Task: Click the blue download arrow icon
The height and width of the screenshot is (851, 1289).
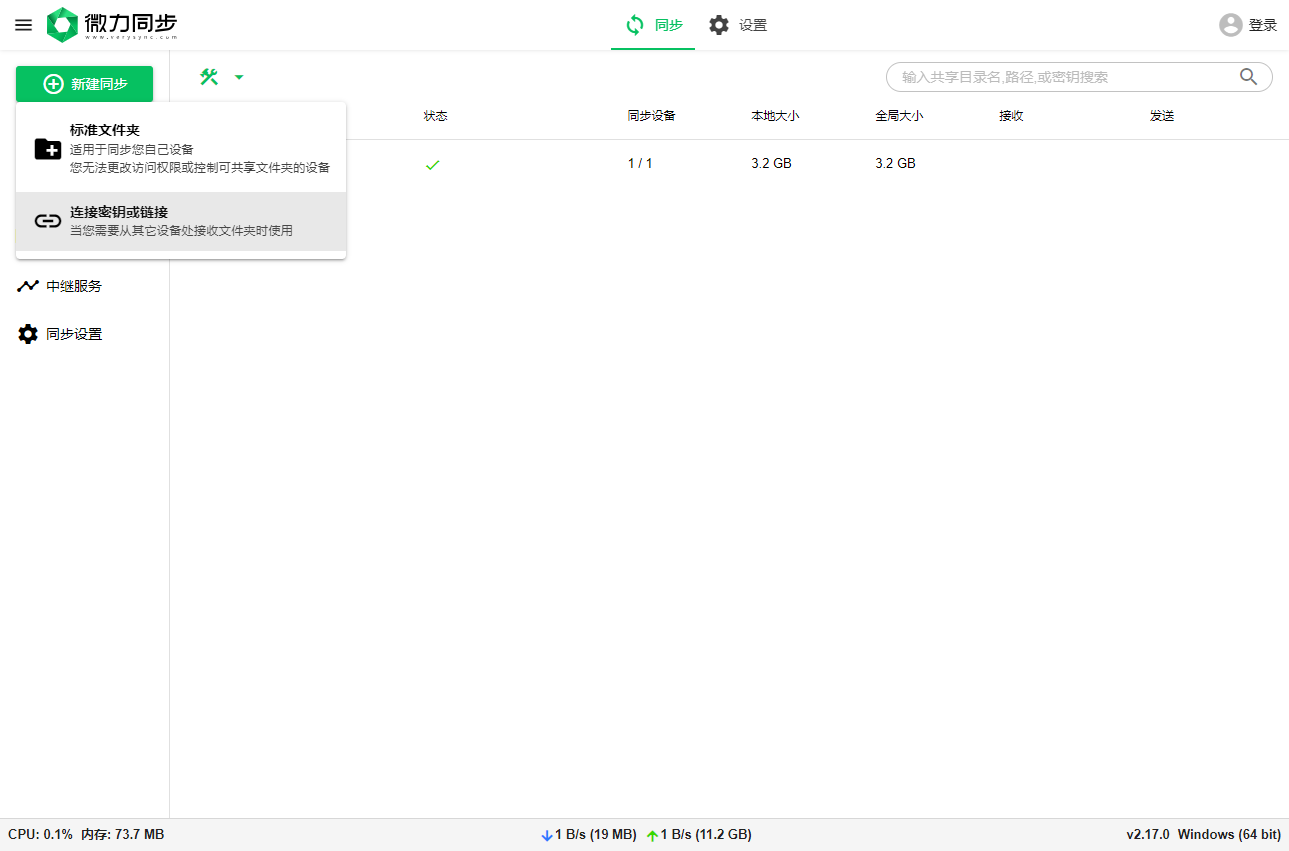Action: pyautogui.click(x=546, y=835)
